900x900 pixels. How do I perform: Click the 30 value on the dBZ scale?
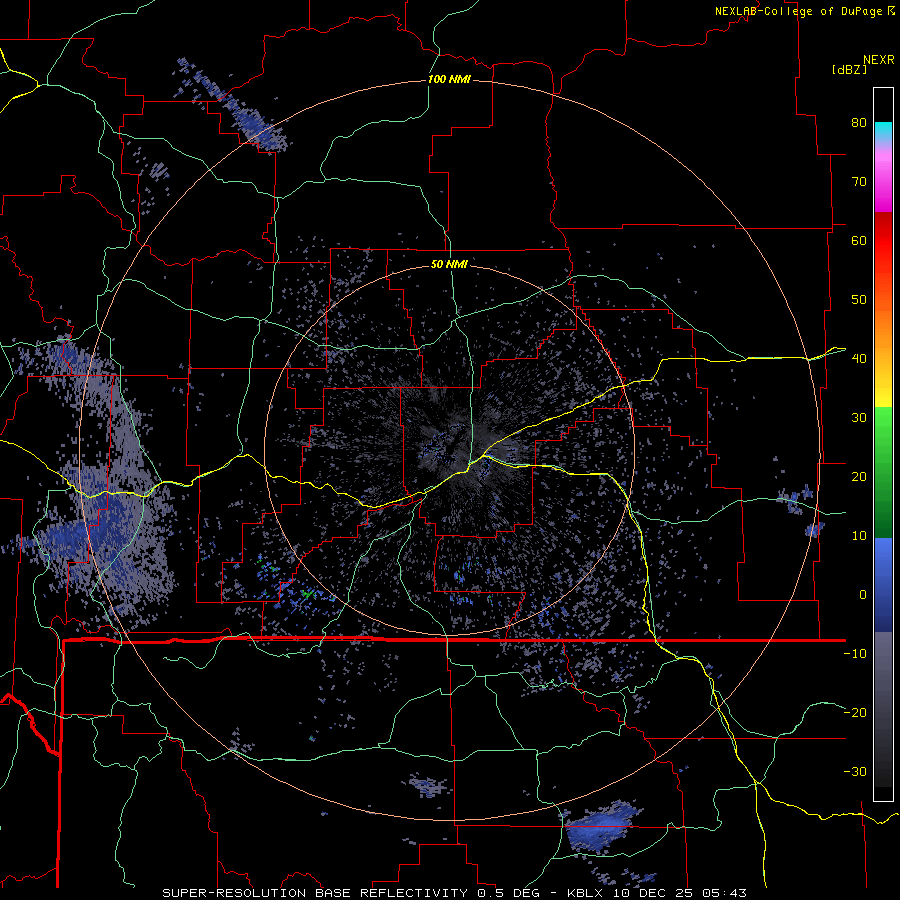click(x=859, y=418)
